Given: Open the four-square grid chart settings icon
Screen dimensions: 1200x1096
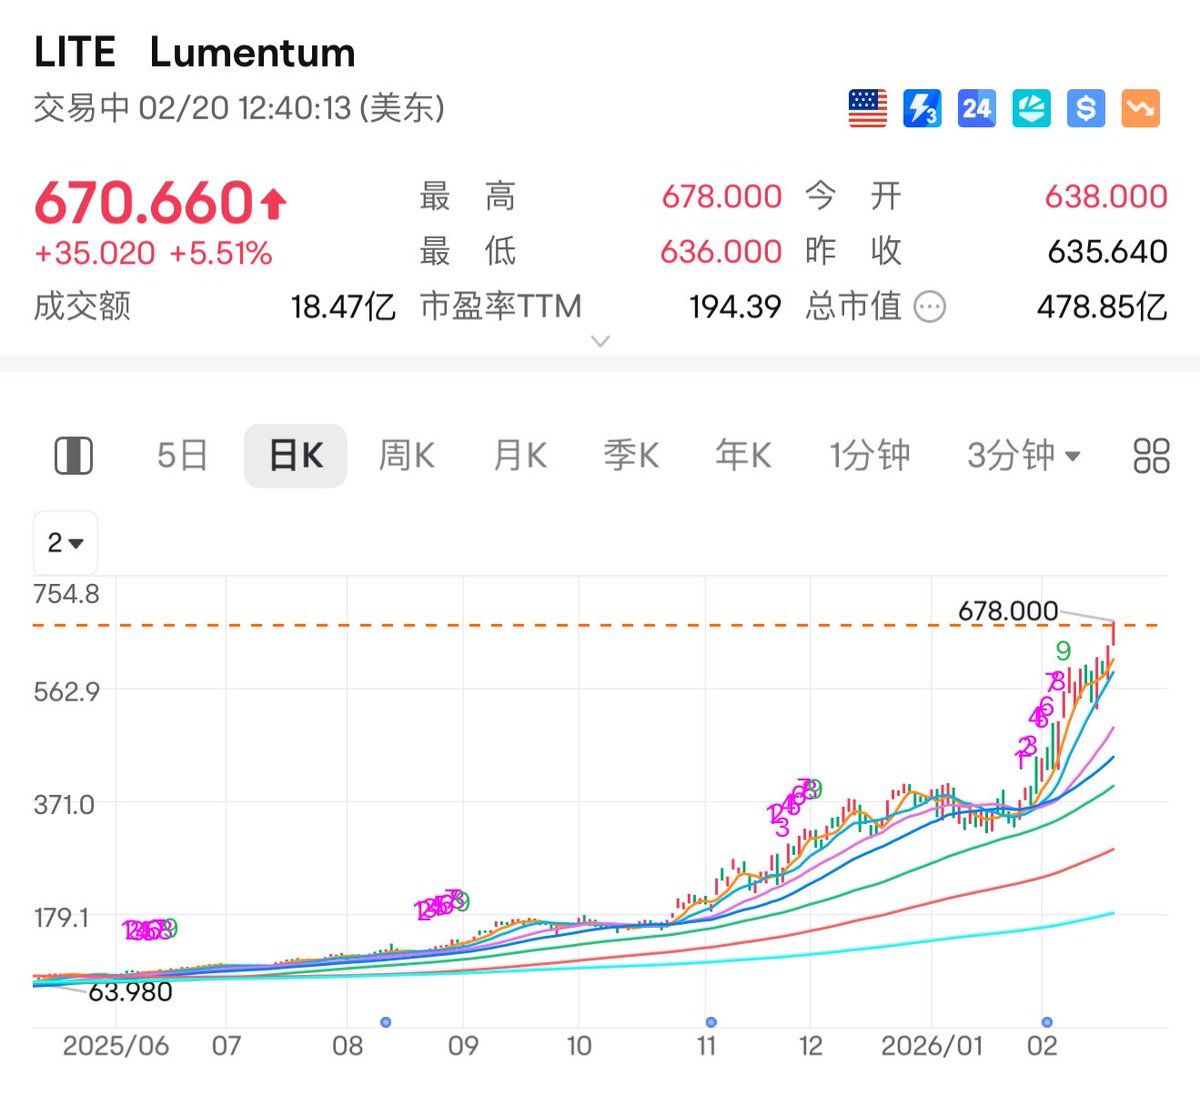Looking at the screenshot, I should [x=1151, y=456].
